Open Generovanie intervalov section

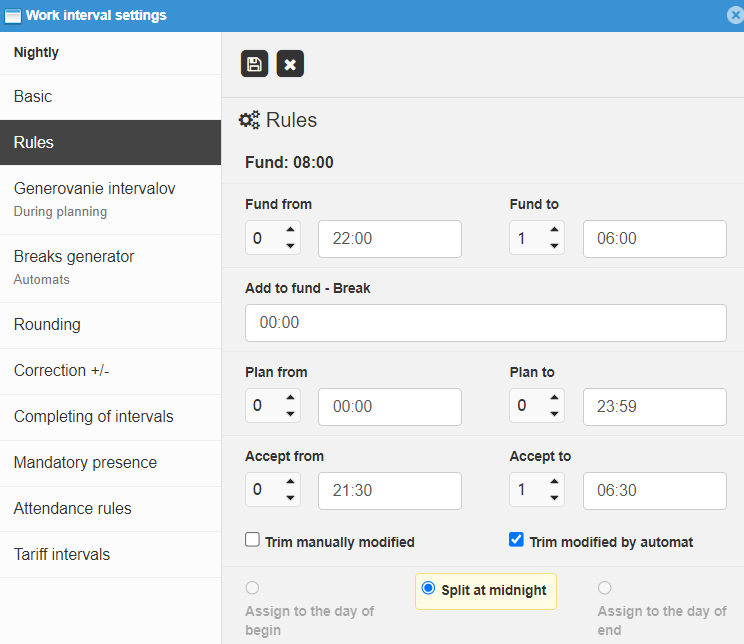pos(111,199)
